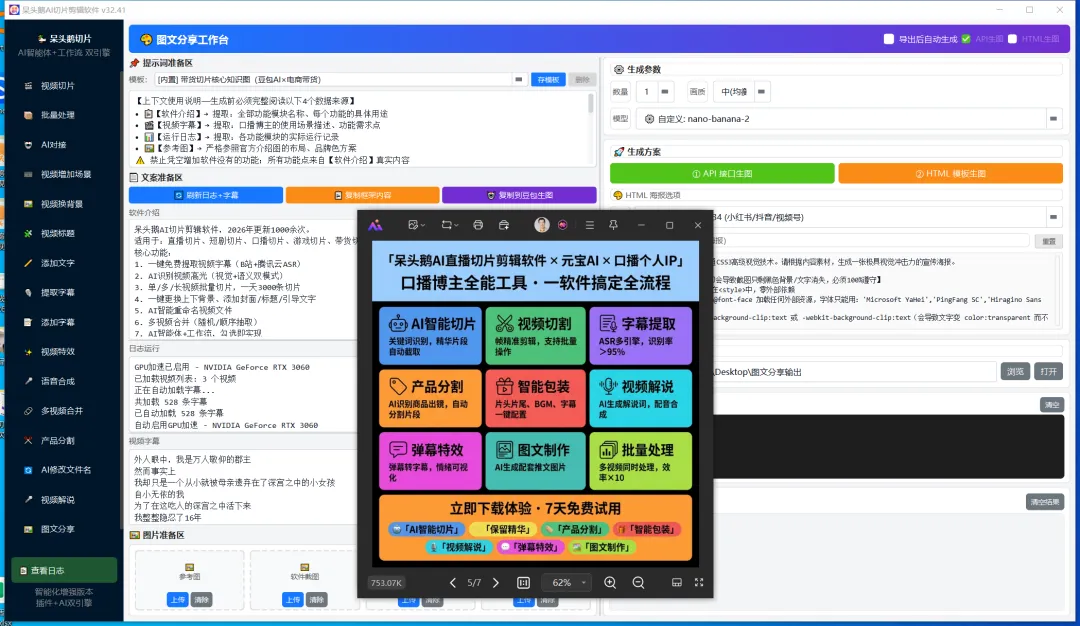This screenshot has height=626, width=1080.
Task: Open 视频换背景 sidebar entry
Action: pyautogui.click(x=62, y=204)
